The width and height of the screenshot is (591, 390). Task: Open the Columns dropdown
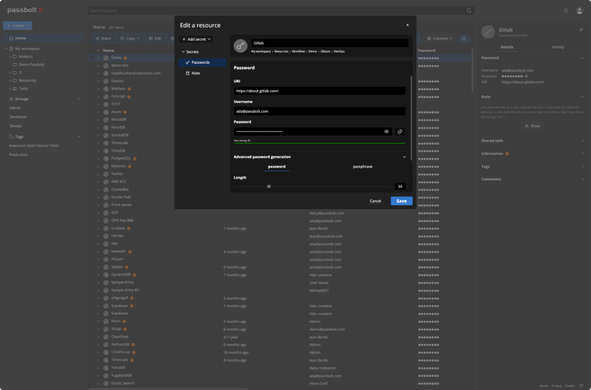(439, 38)
